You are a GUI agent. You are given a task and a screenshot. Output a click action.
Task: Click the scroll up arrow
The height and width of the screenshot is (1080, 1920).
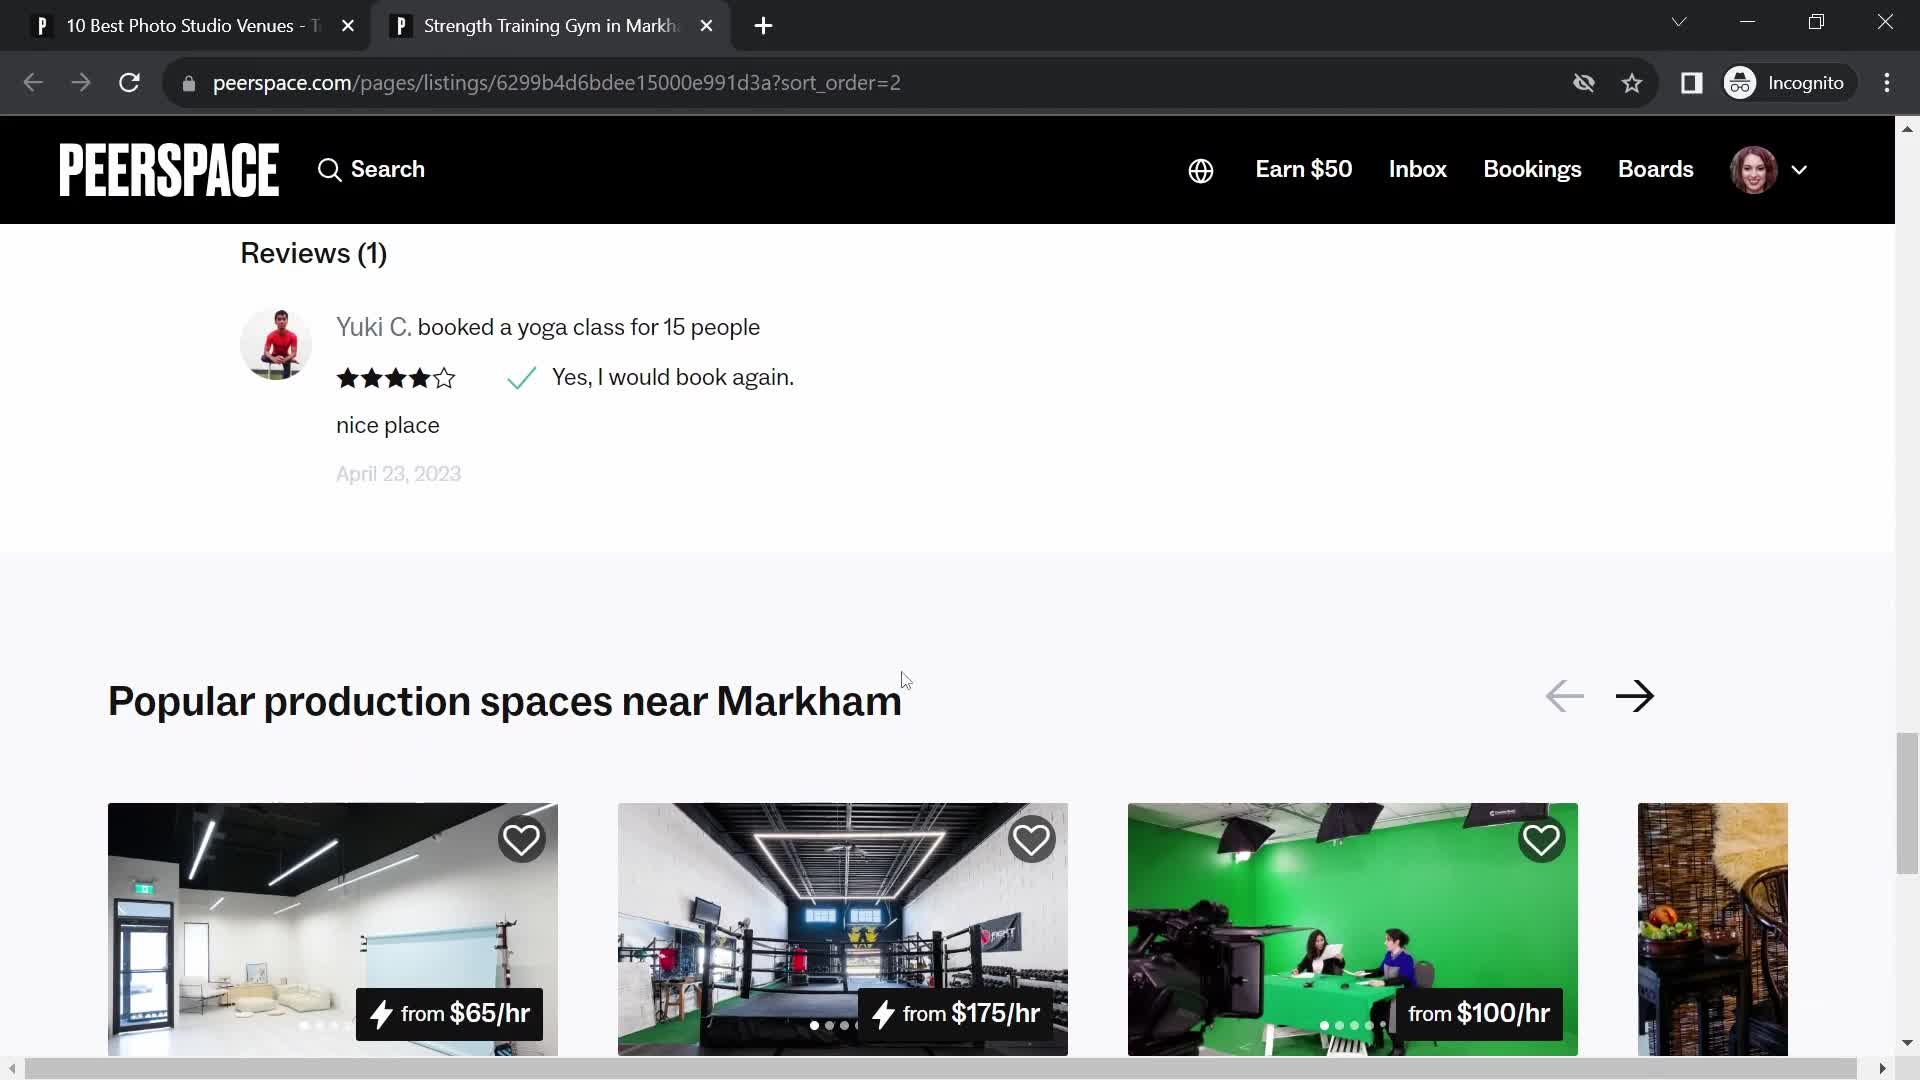[x=1908, y=129]
